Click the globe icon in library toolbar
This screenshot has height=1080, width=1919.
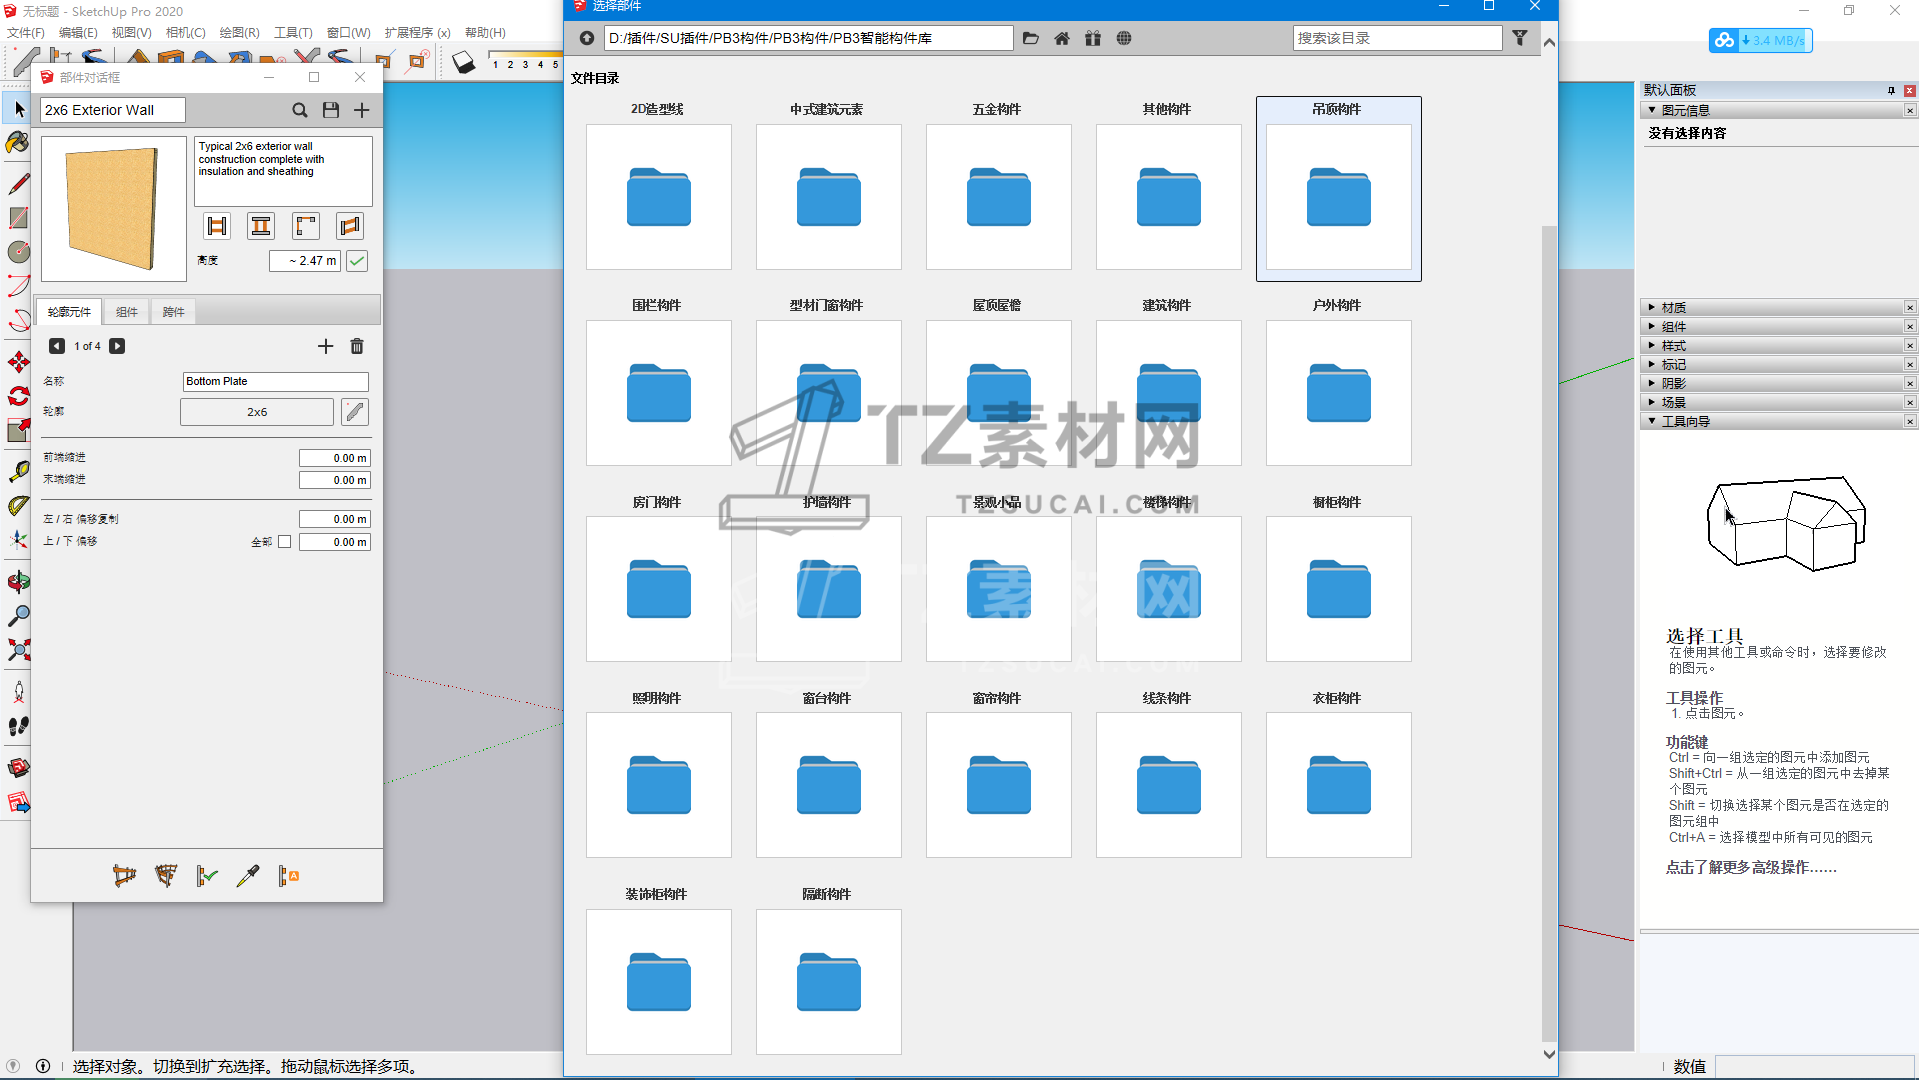click(1124, 38)
